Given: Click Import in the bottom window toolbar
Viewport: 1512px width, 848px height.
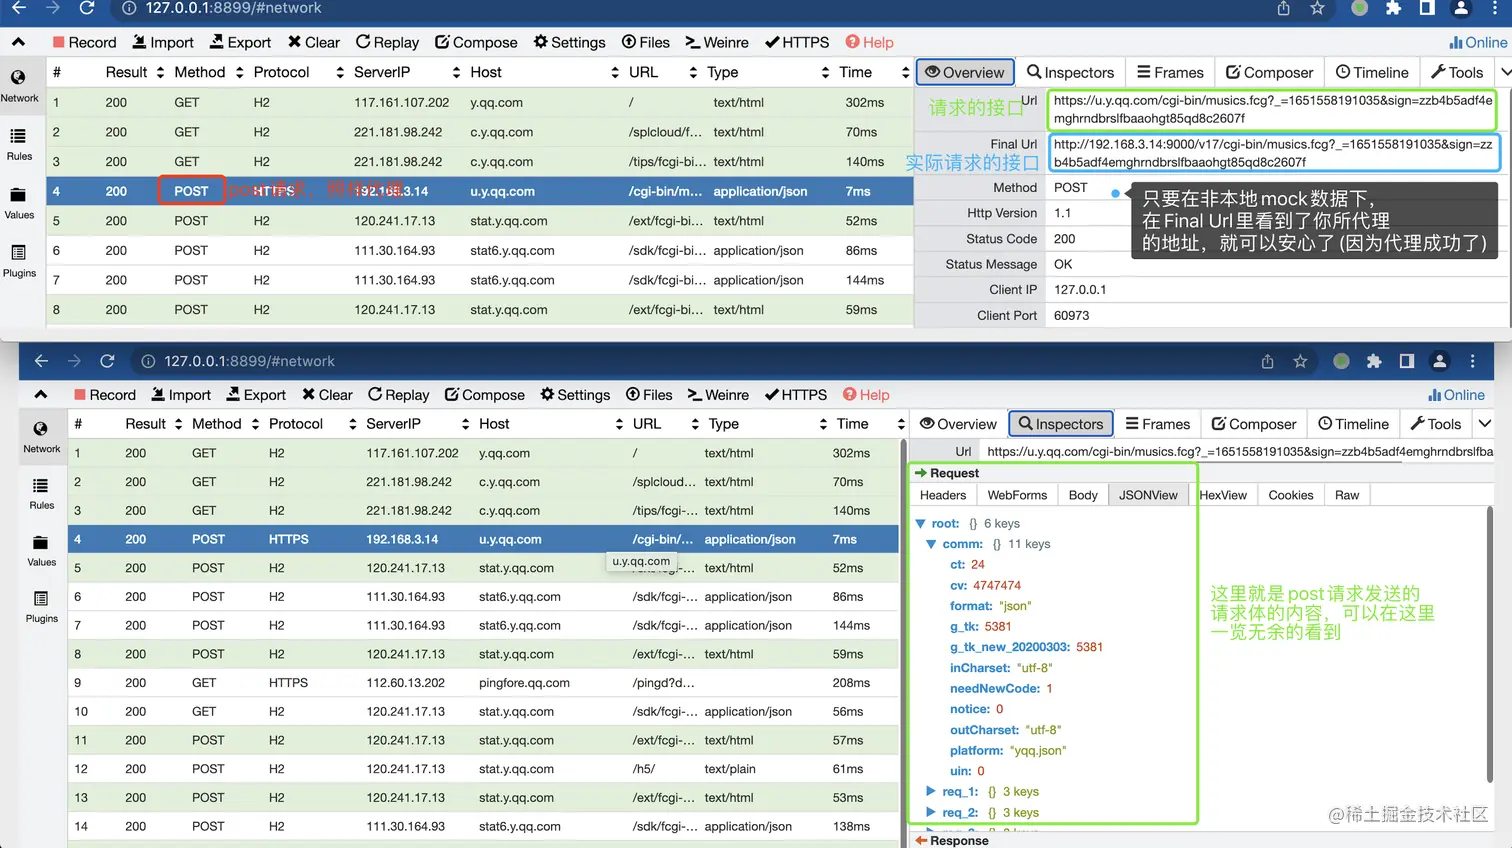Looking at the screenshot, I should click(181, 395).
